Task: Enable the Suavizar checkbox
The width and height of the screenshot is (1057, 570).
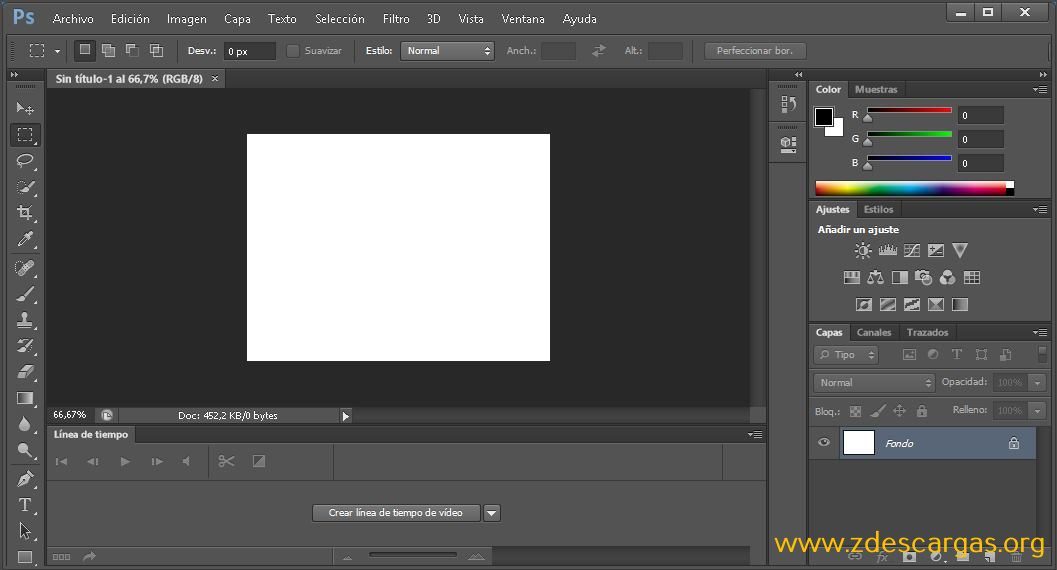Action: [293, 51]
